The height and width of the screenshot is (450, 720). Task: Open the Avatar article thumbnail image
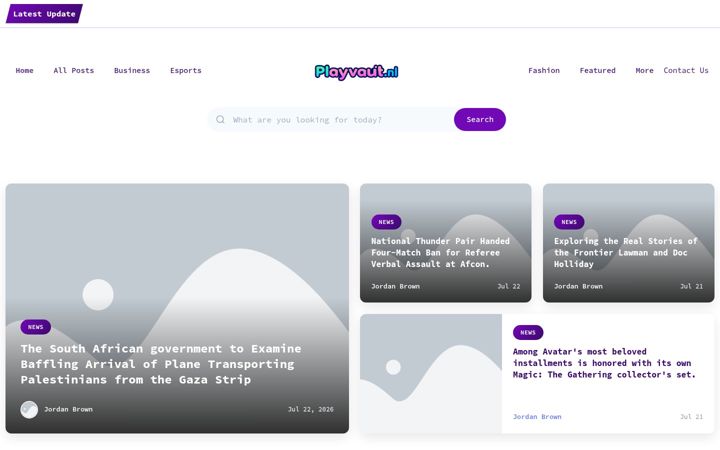431,374
